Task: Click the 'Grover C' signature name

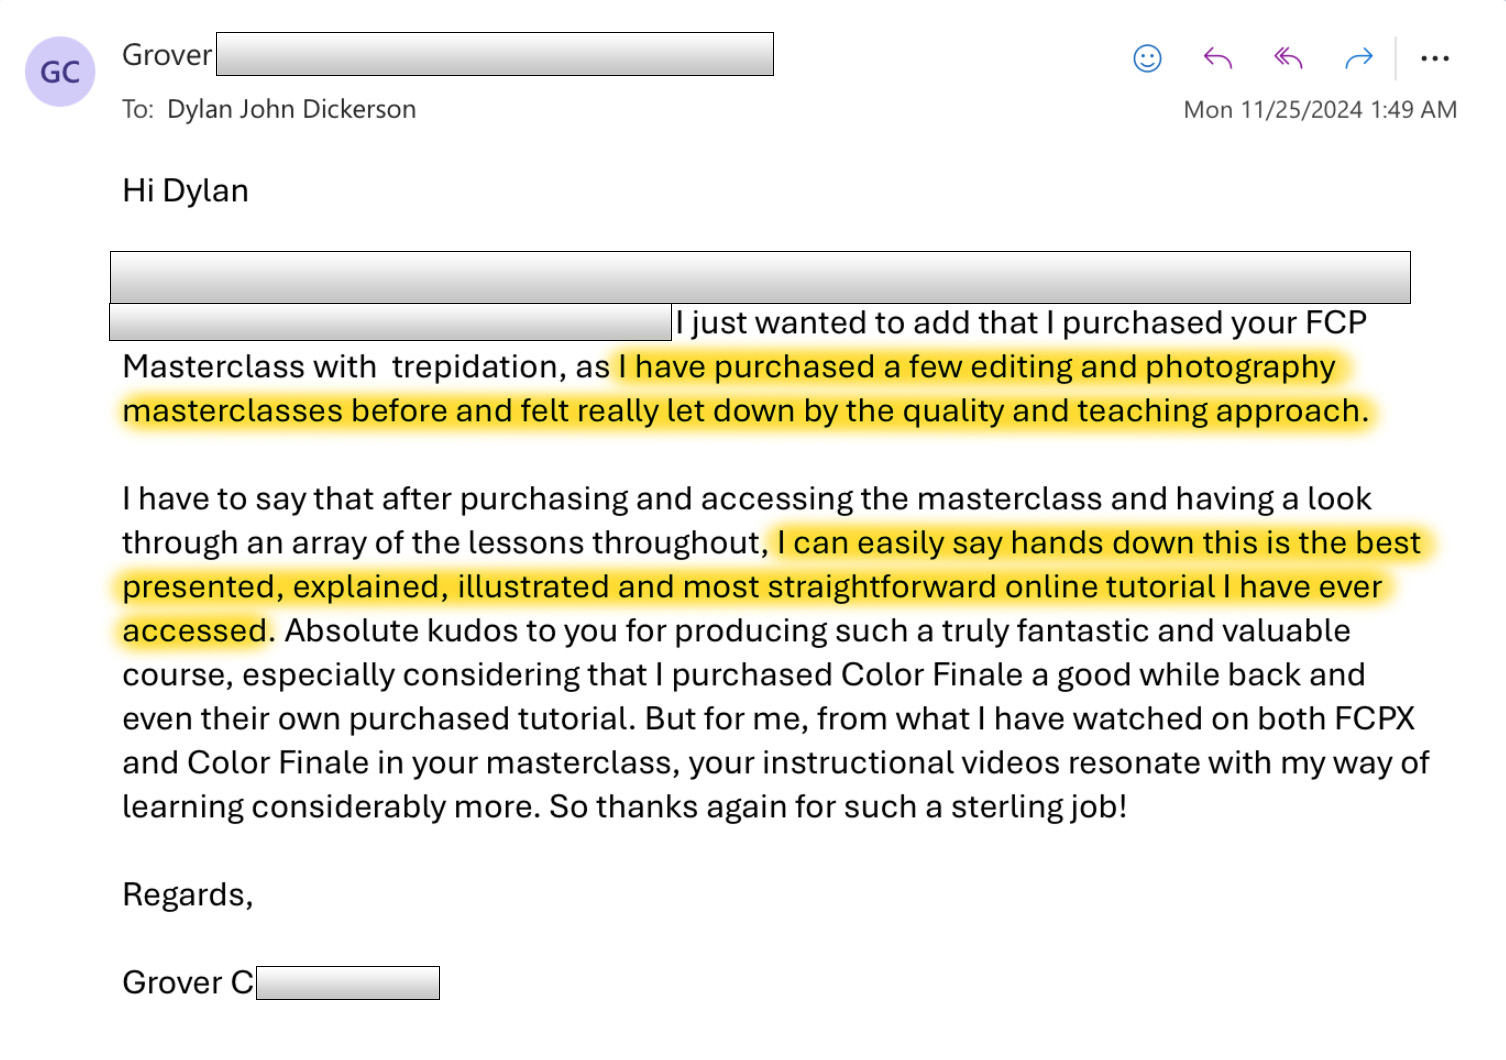Action: click(188, 983)
